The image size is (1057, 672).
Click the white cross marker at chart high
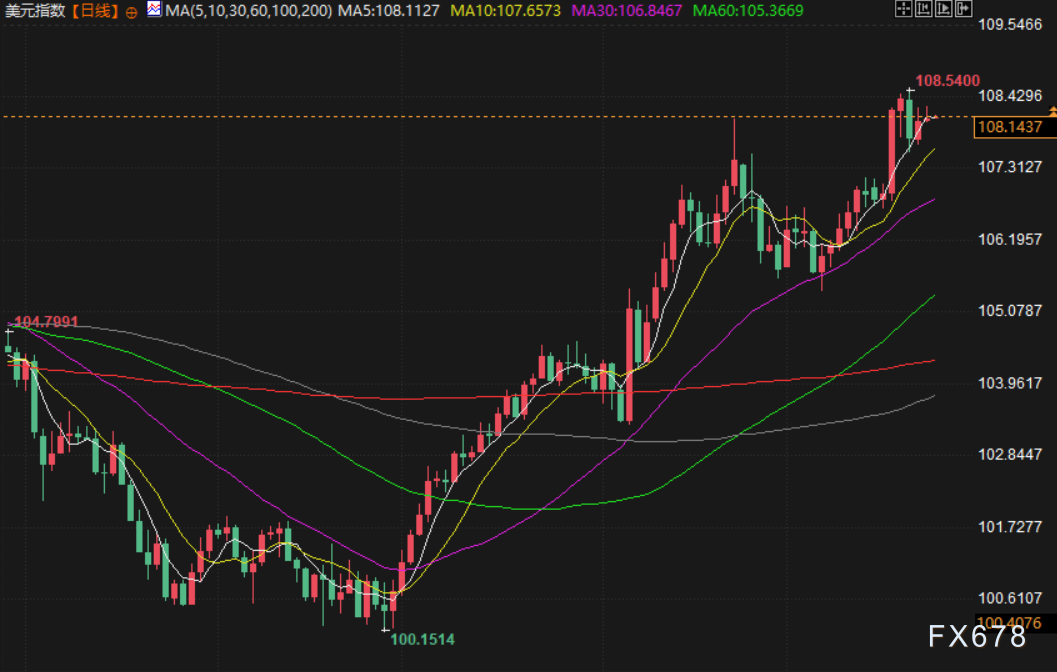[910, 91]
